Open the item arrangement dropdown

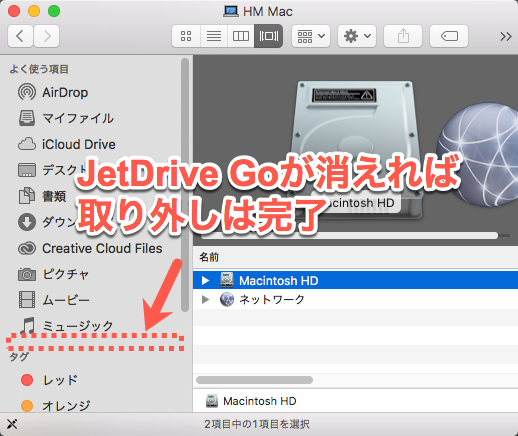(311, 36)
